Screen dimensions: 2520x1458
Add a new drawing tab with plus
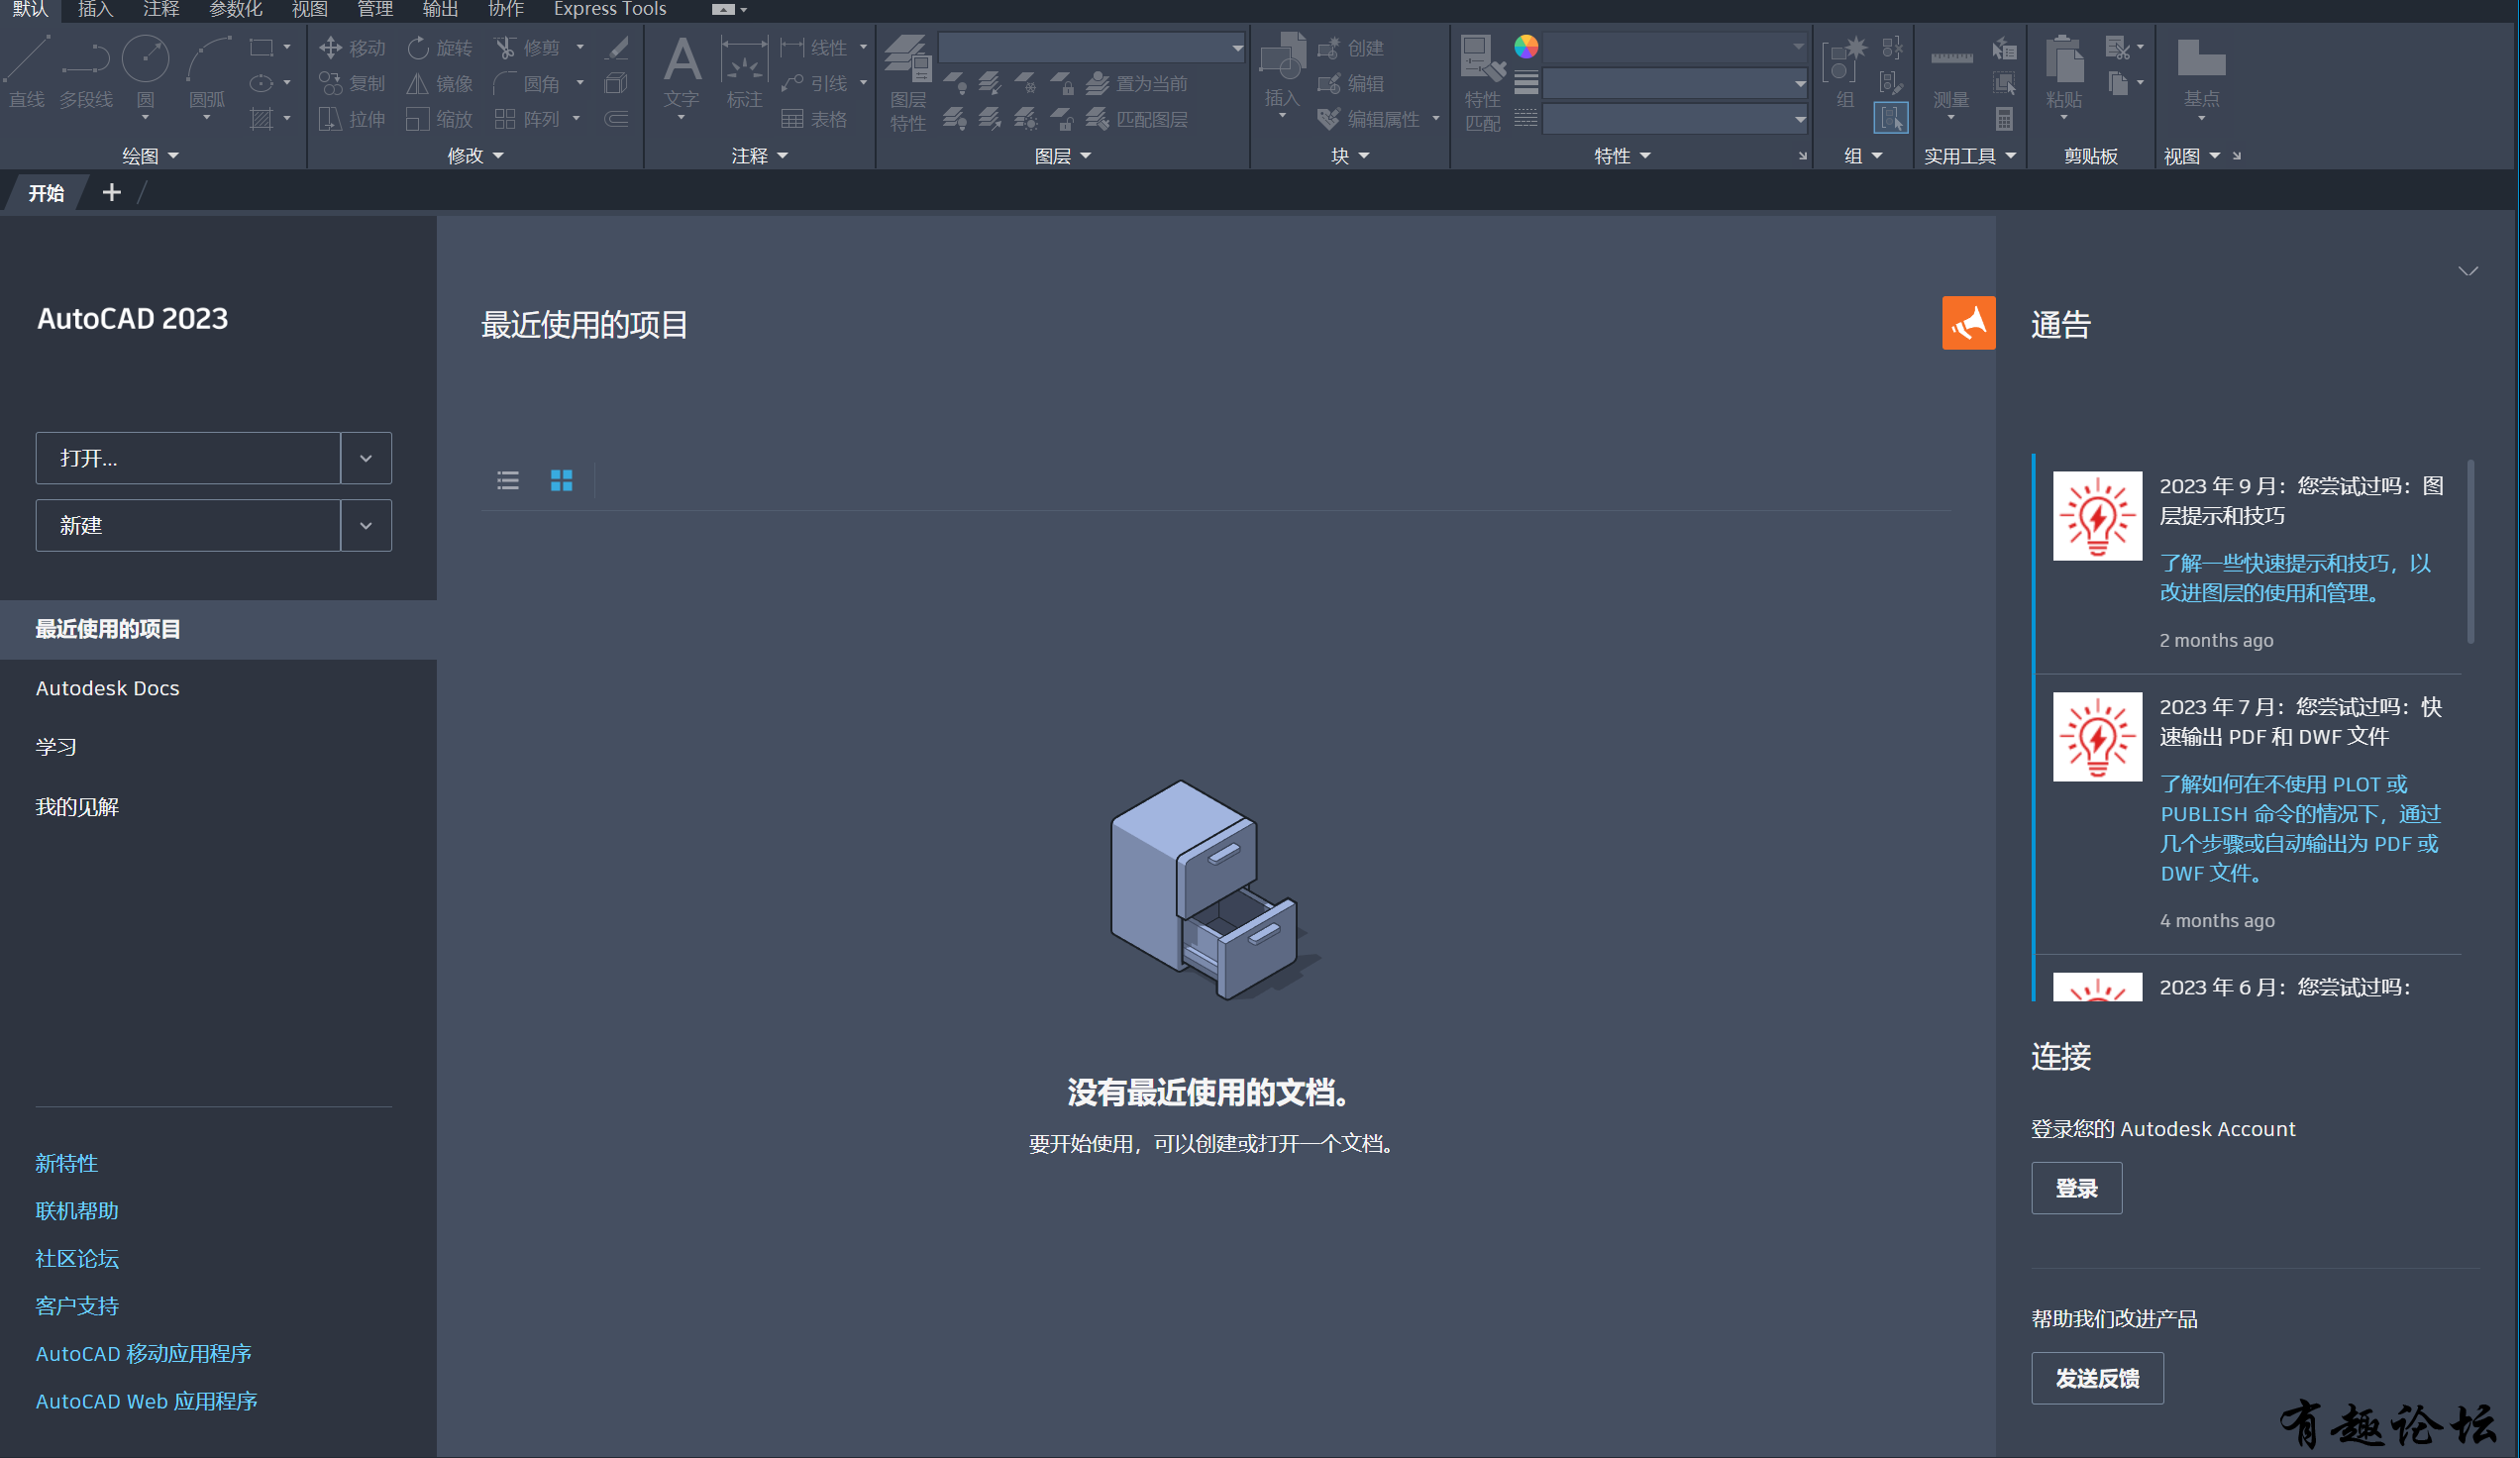[x=112, y=192]
